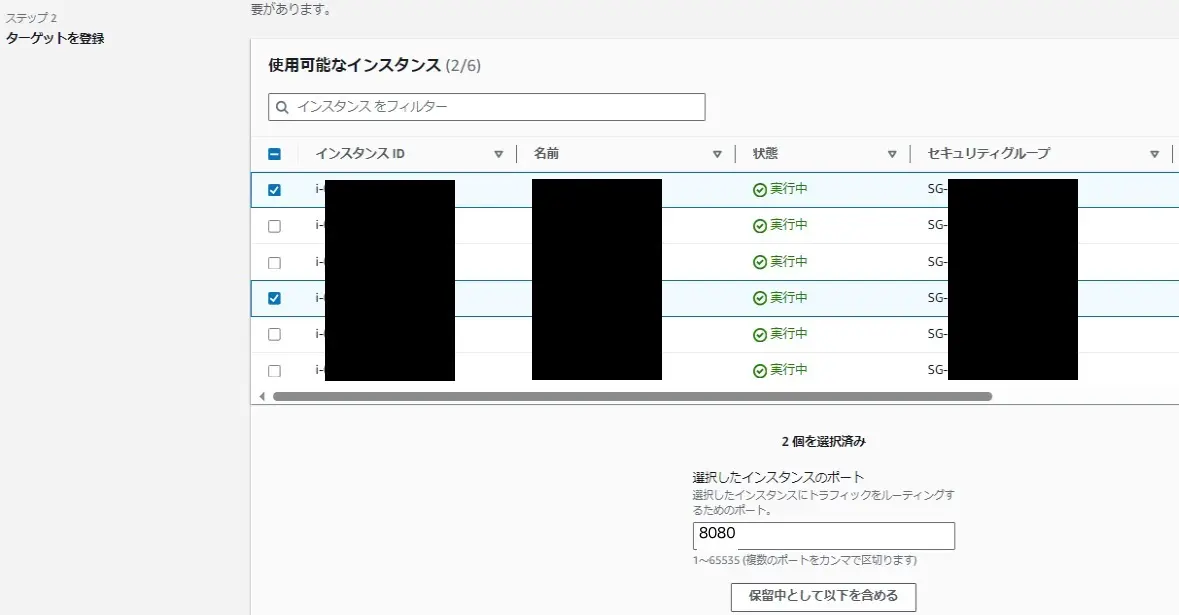The image size is (1179, 615).
Task: Open the インスタンス ID column filter dropdown
Action: point(497,153)
